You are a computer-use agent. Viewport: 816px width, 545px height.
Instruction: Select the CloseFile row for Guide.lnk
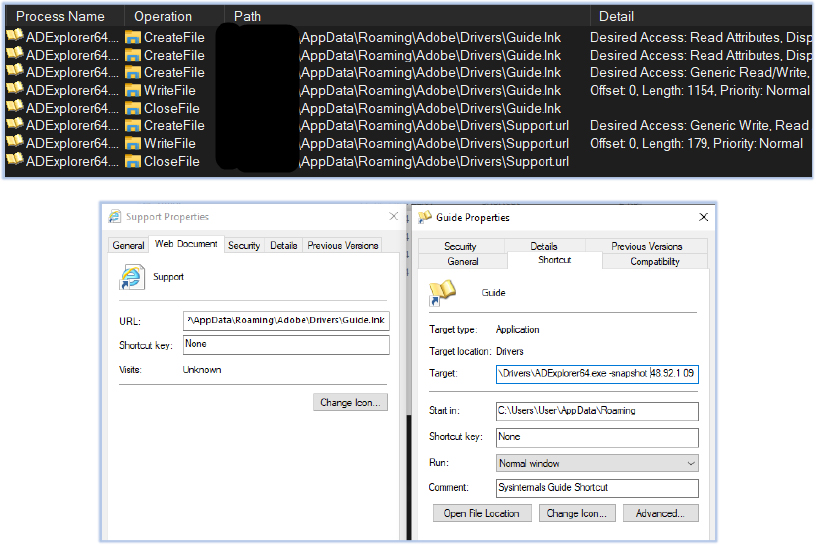(408, 108)
